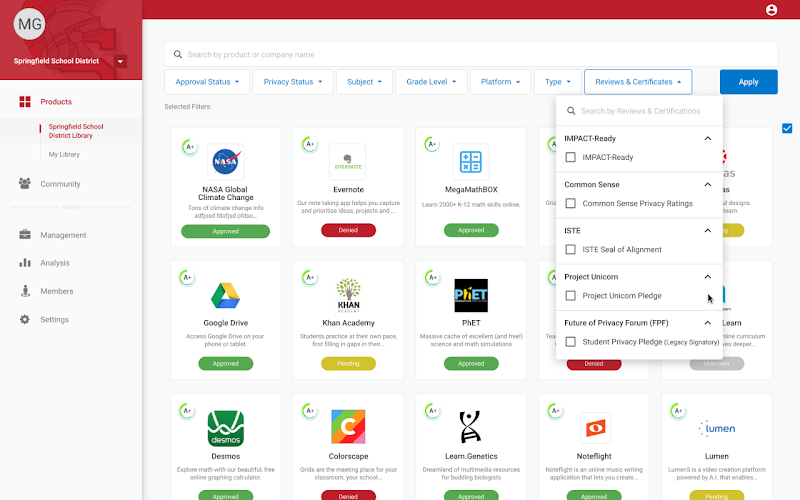Click the A+ badge on Google Drive card
The width and height of the screenshot is (800, 500).
[x=187, y=278]
